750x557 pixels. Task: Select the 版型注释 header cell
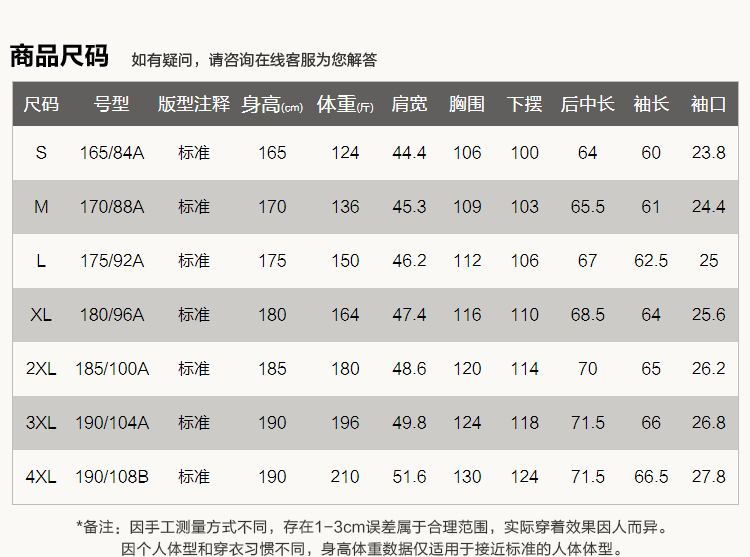click(194, 104)
